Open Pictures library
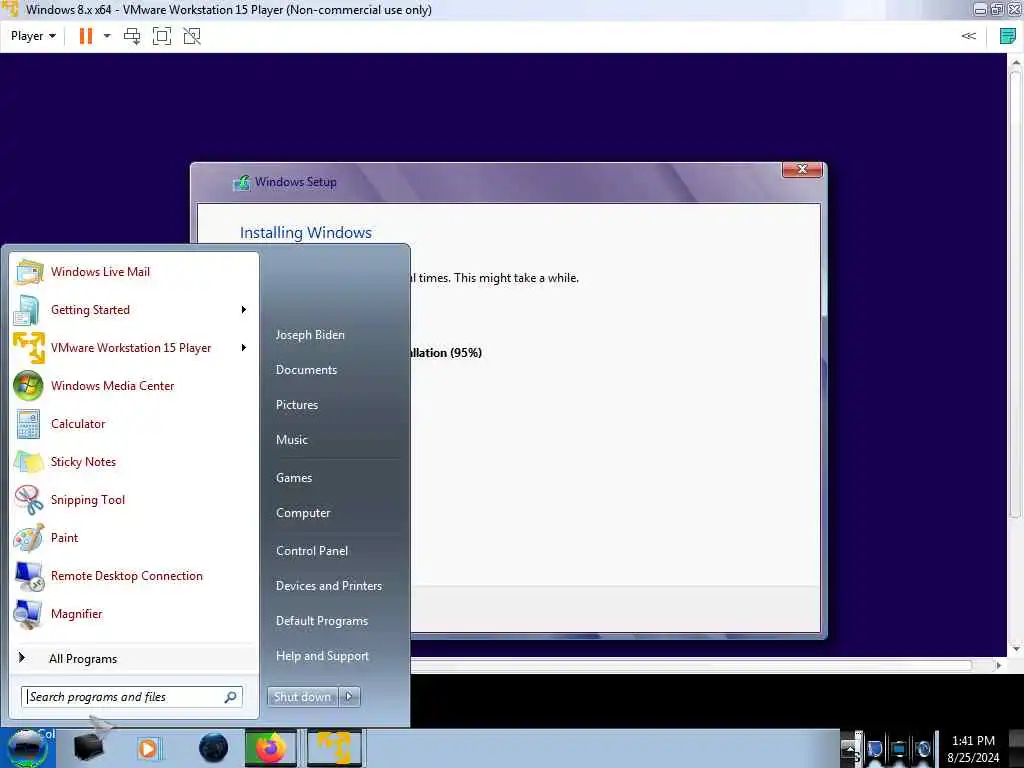Viewport: 1024px width, 768px height. 296,405
